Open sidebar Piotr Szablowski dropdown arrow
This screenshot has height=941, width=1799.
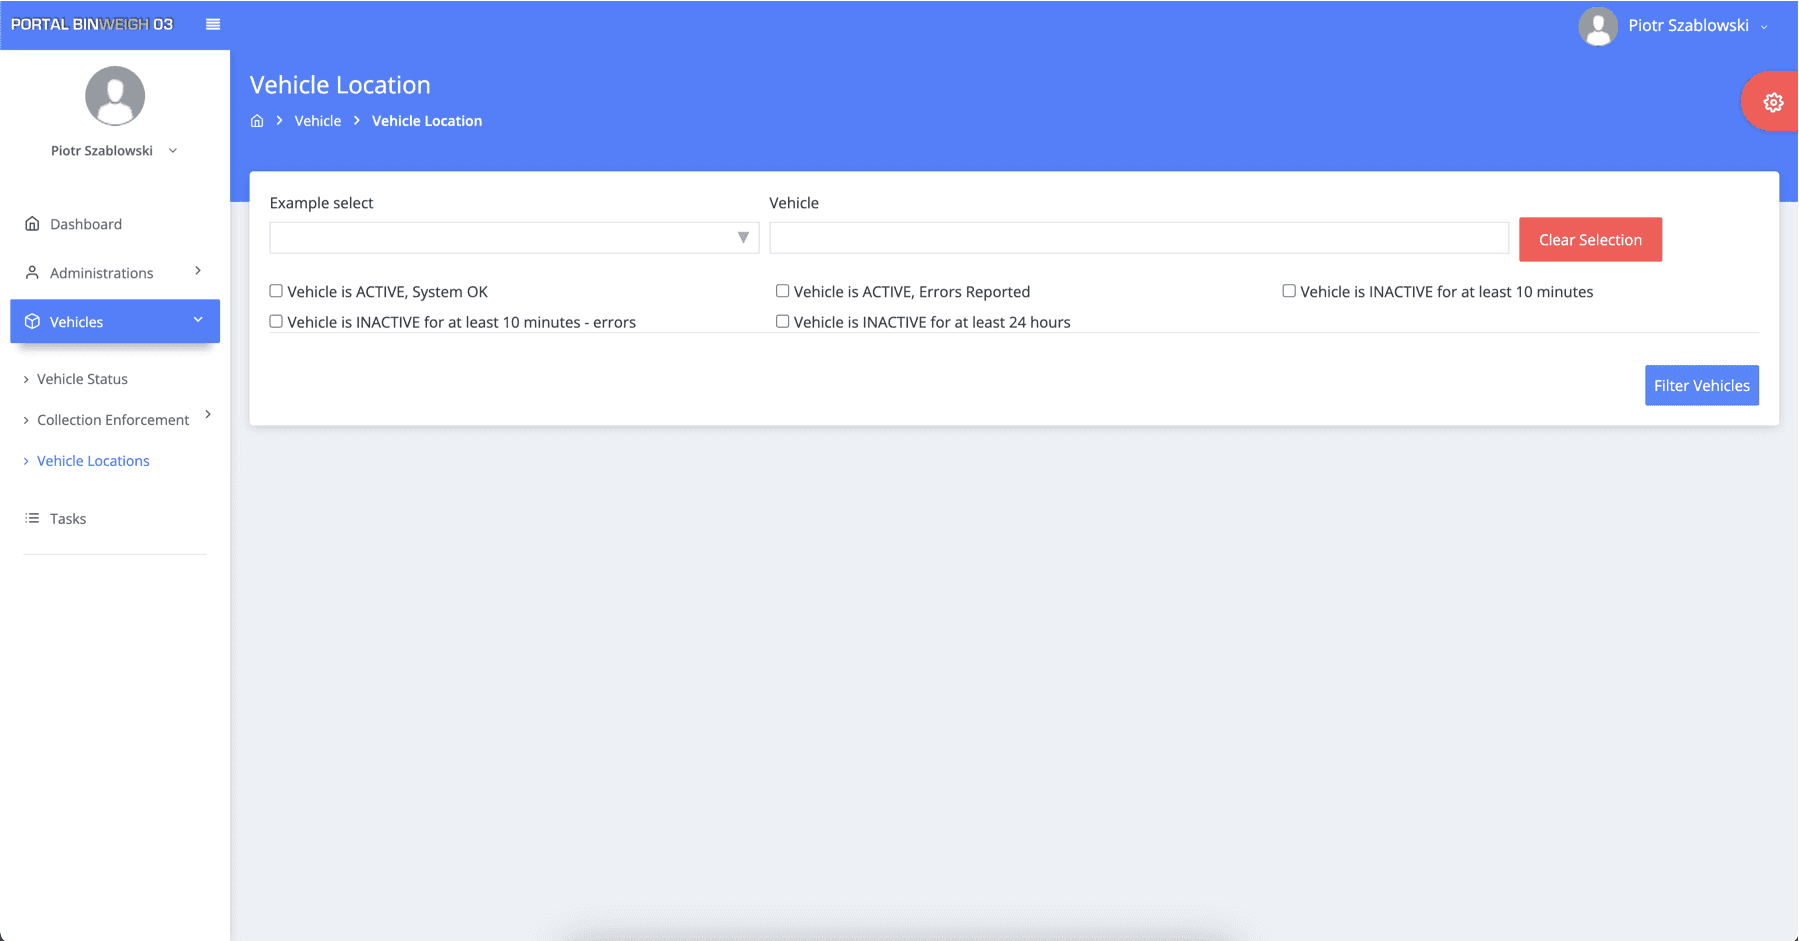[173, 151]
